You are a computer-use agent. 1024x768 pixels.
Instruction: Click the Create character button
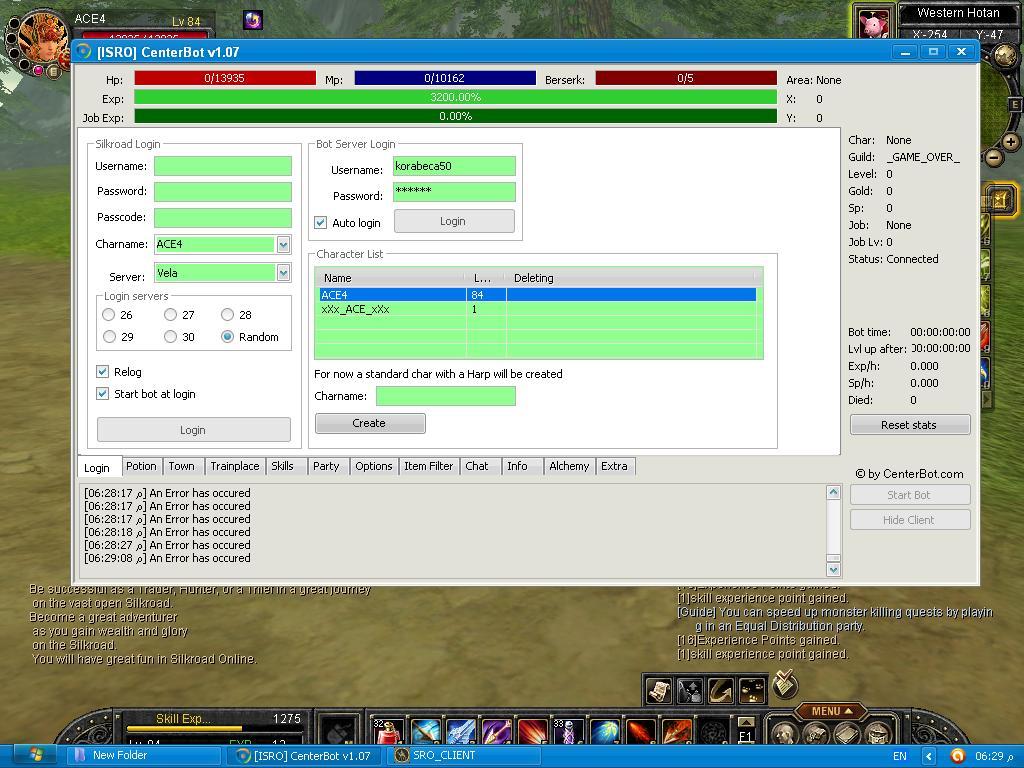click(370, 423)
